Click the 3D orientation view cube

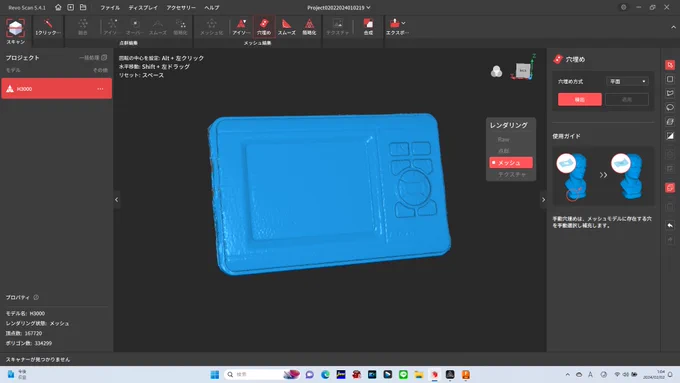tap(523, 71)
